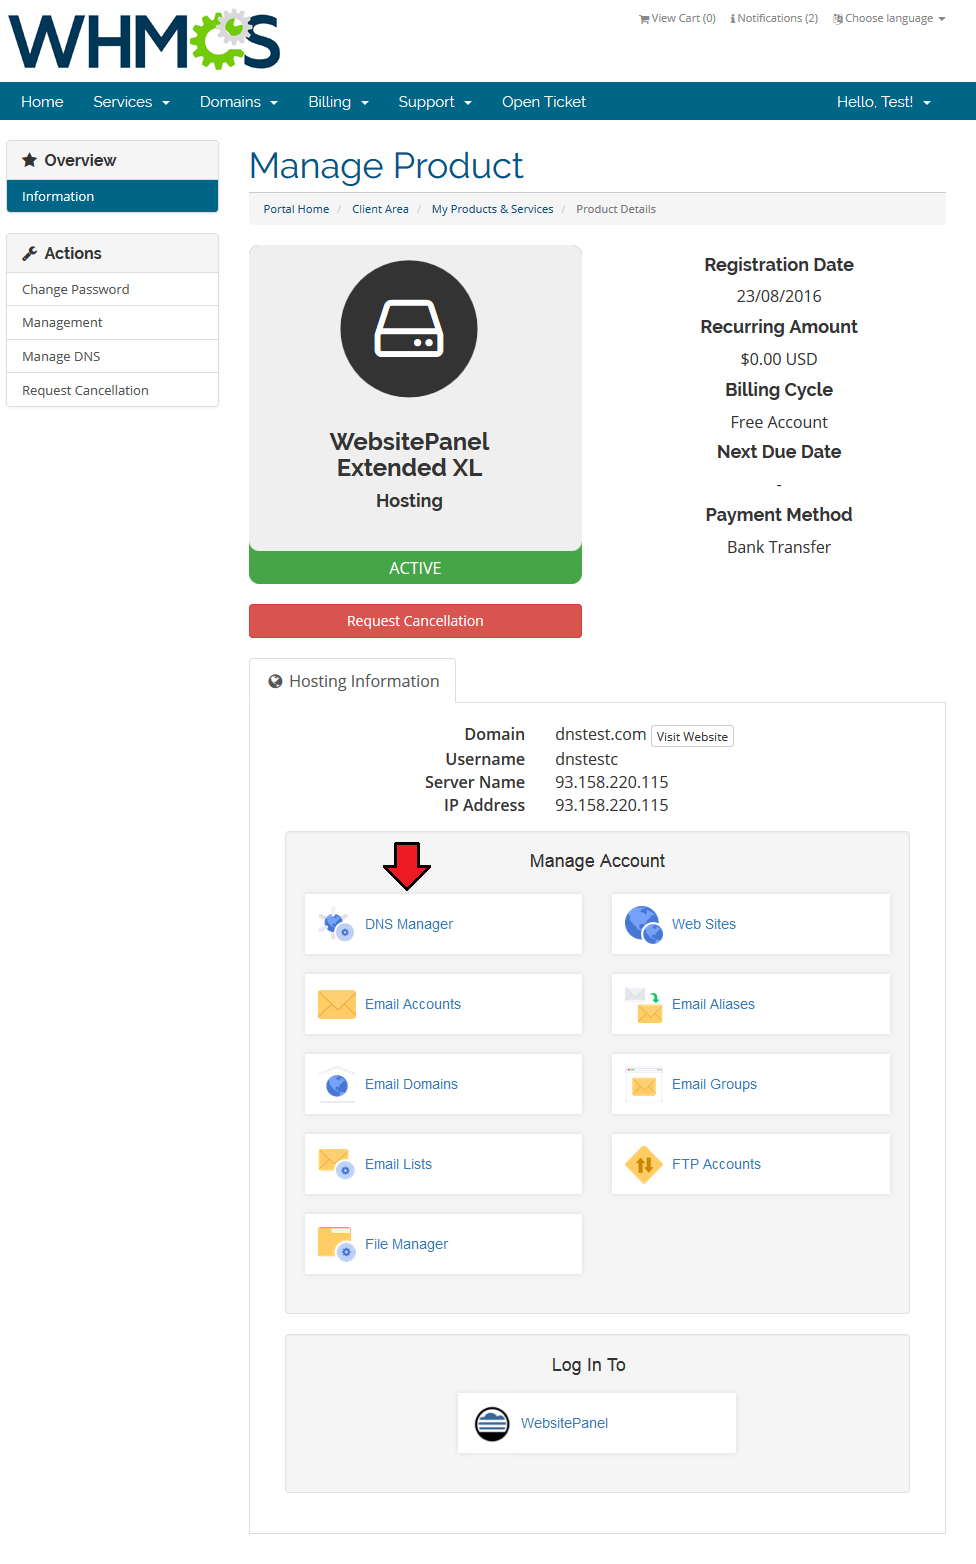The width and height of the screenshot is (976, 1564).
Task: Click the Overview star icon
Action: click(x=30, y=160)
